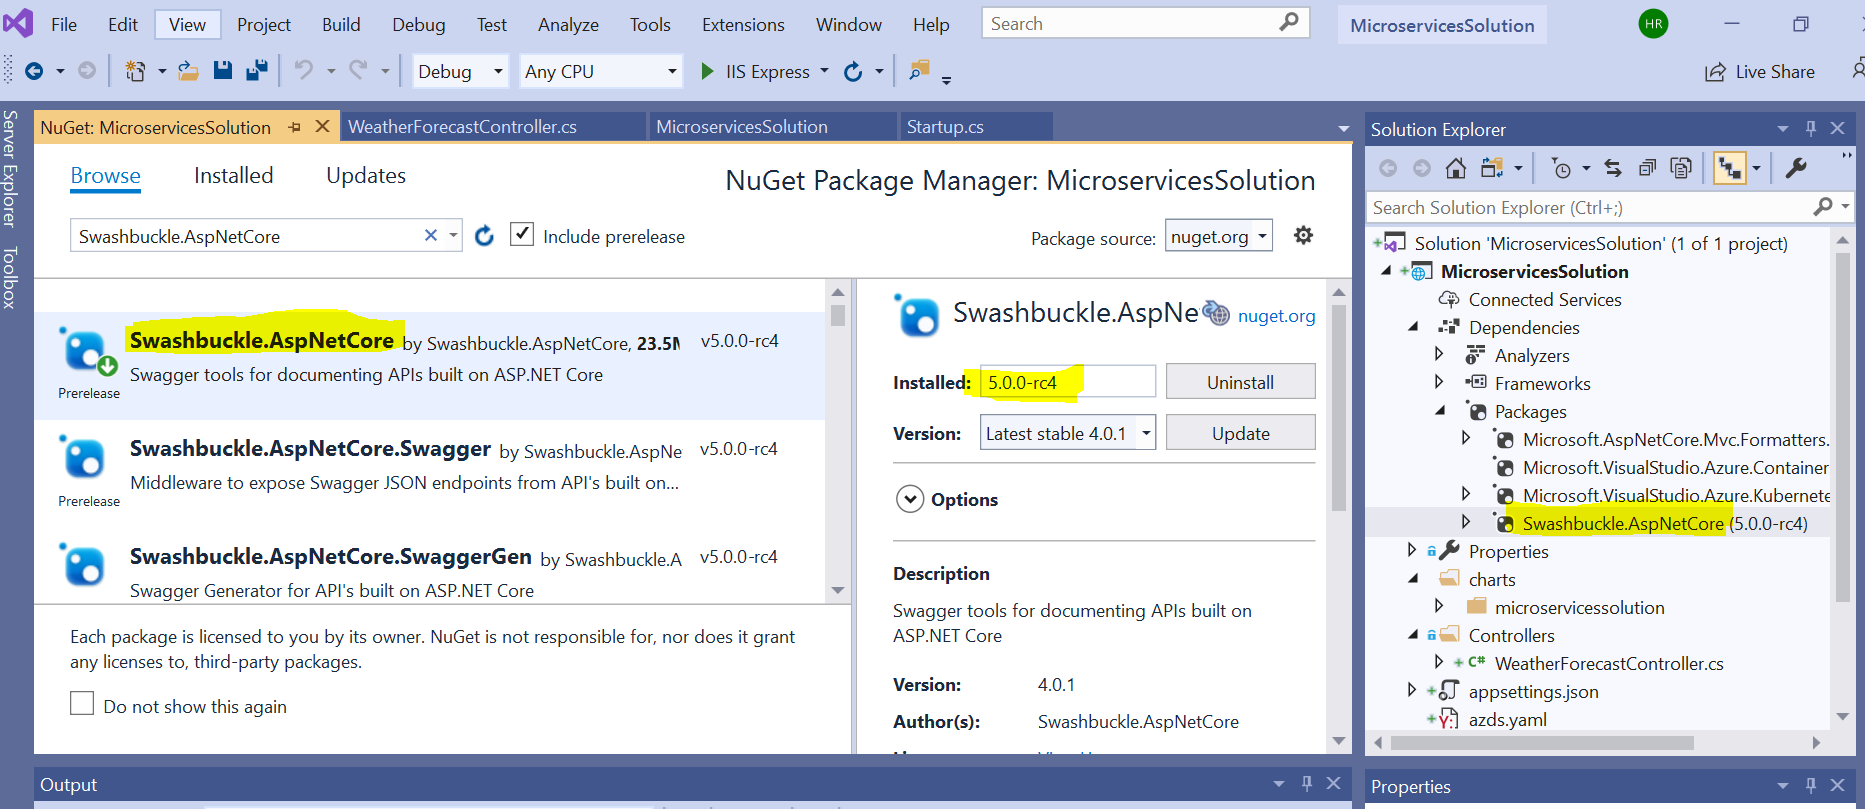The height and width of the screenshot is (809, 1865).
Task: Click Solution Explorer Home icon
Action: [x=1456, y=168]
